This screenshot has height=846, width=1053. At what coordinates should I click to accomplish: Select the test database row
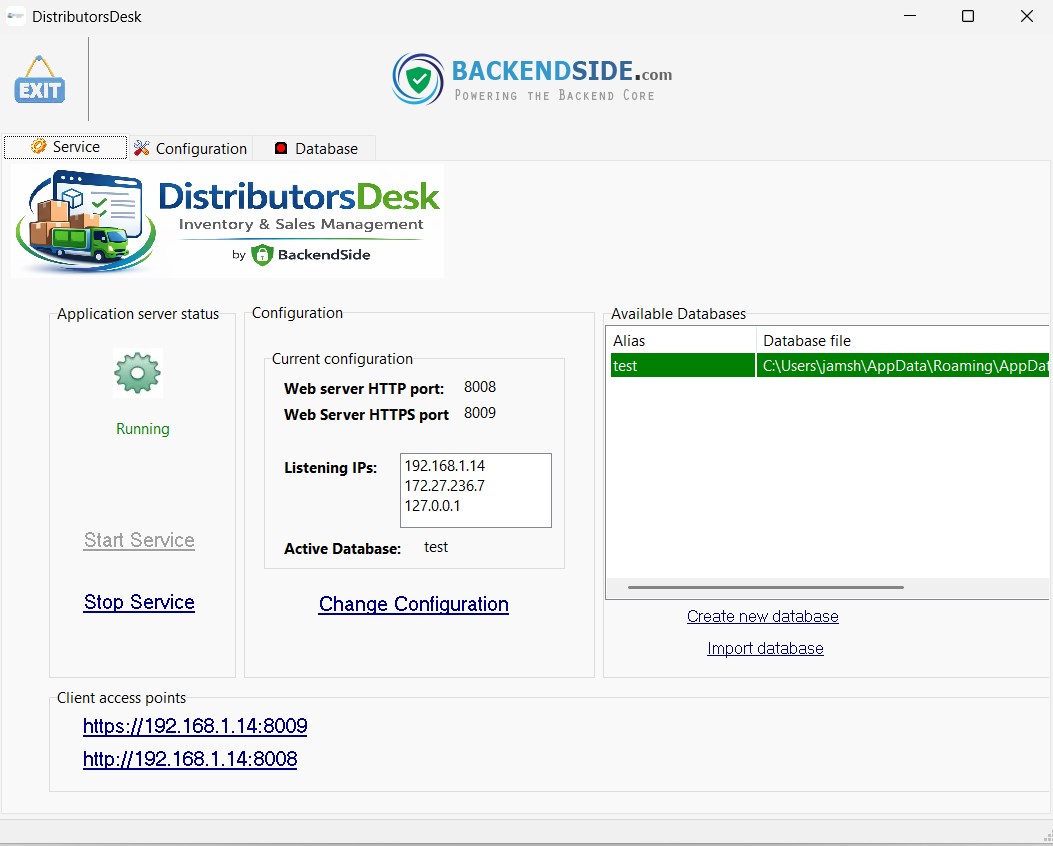tap(680, 366)
